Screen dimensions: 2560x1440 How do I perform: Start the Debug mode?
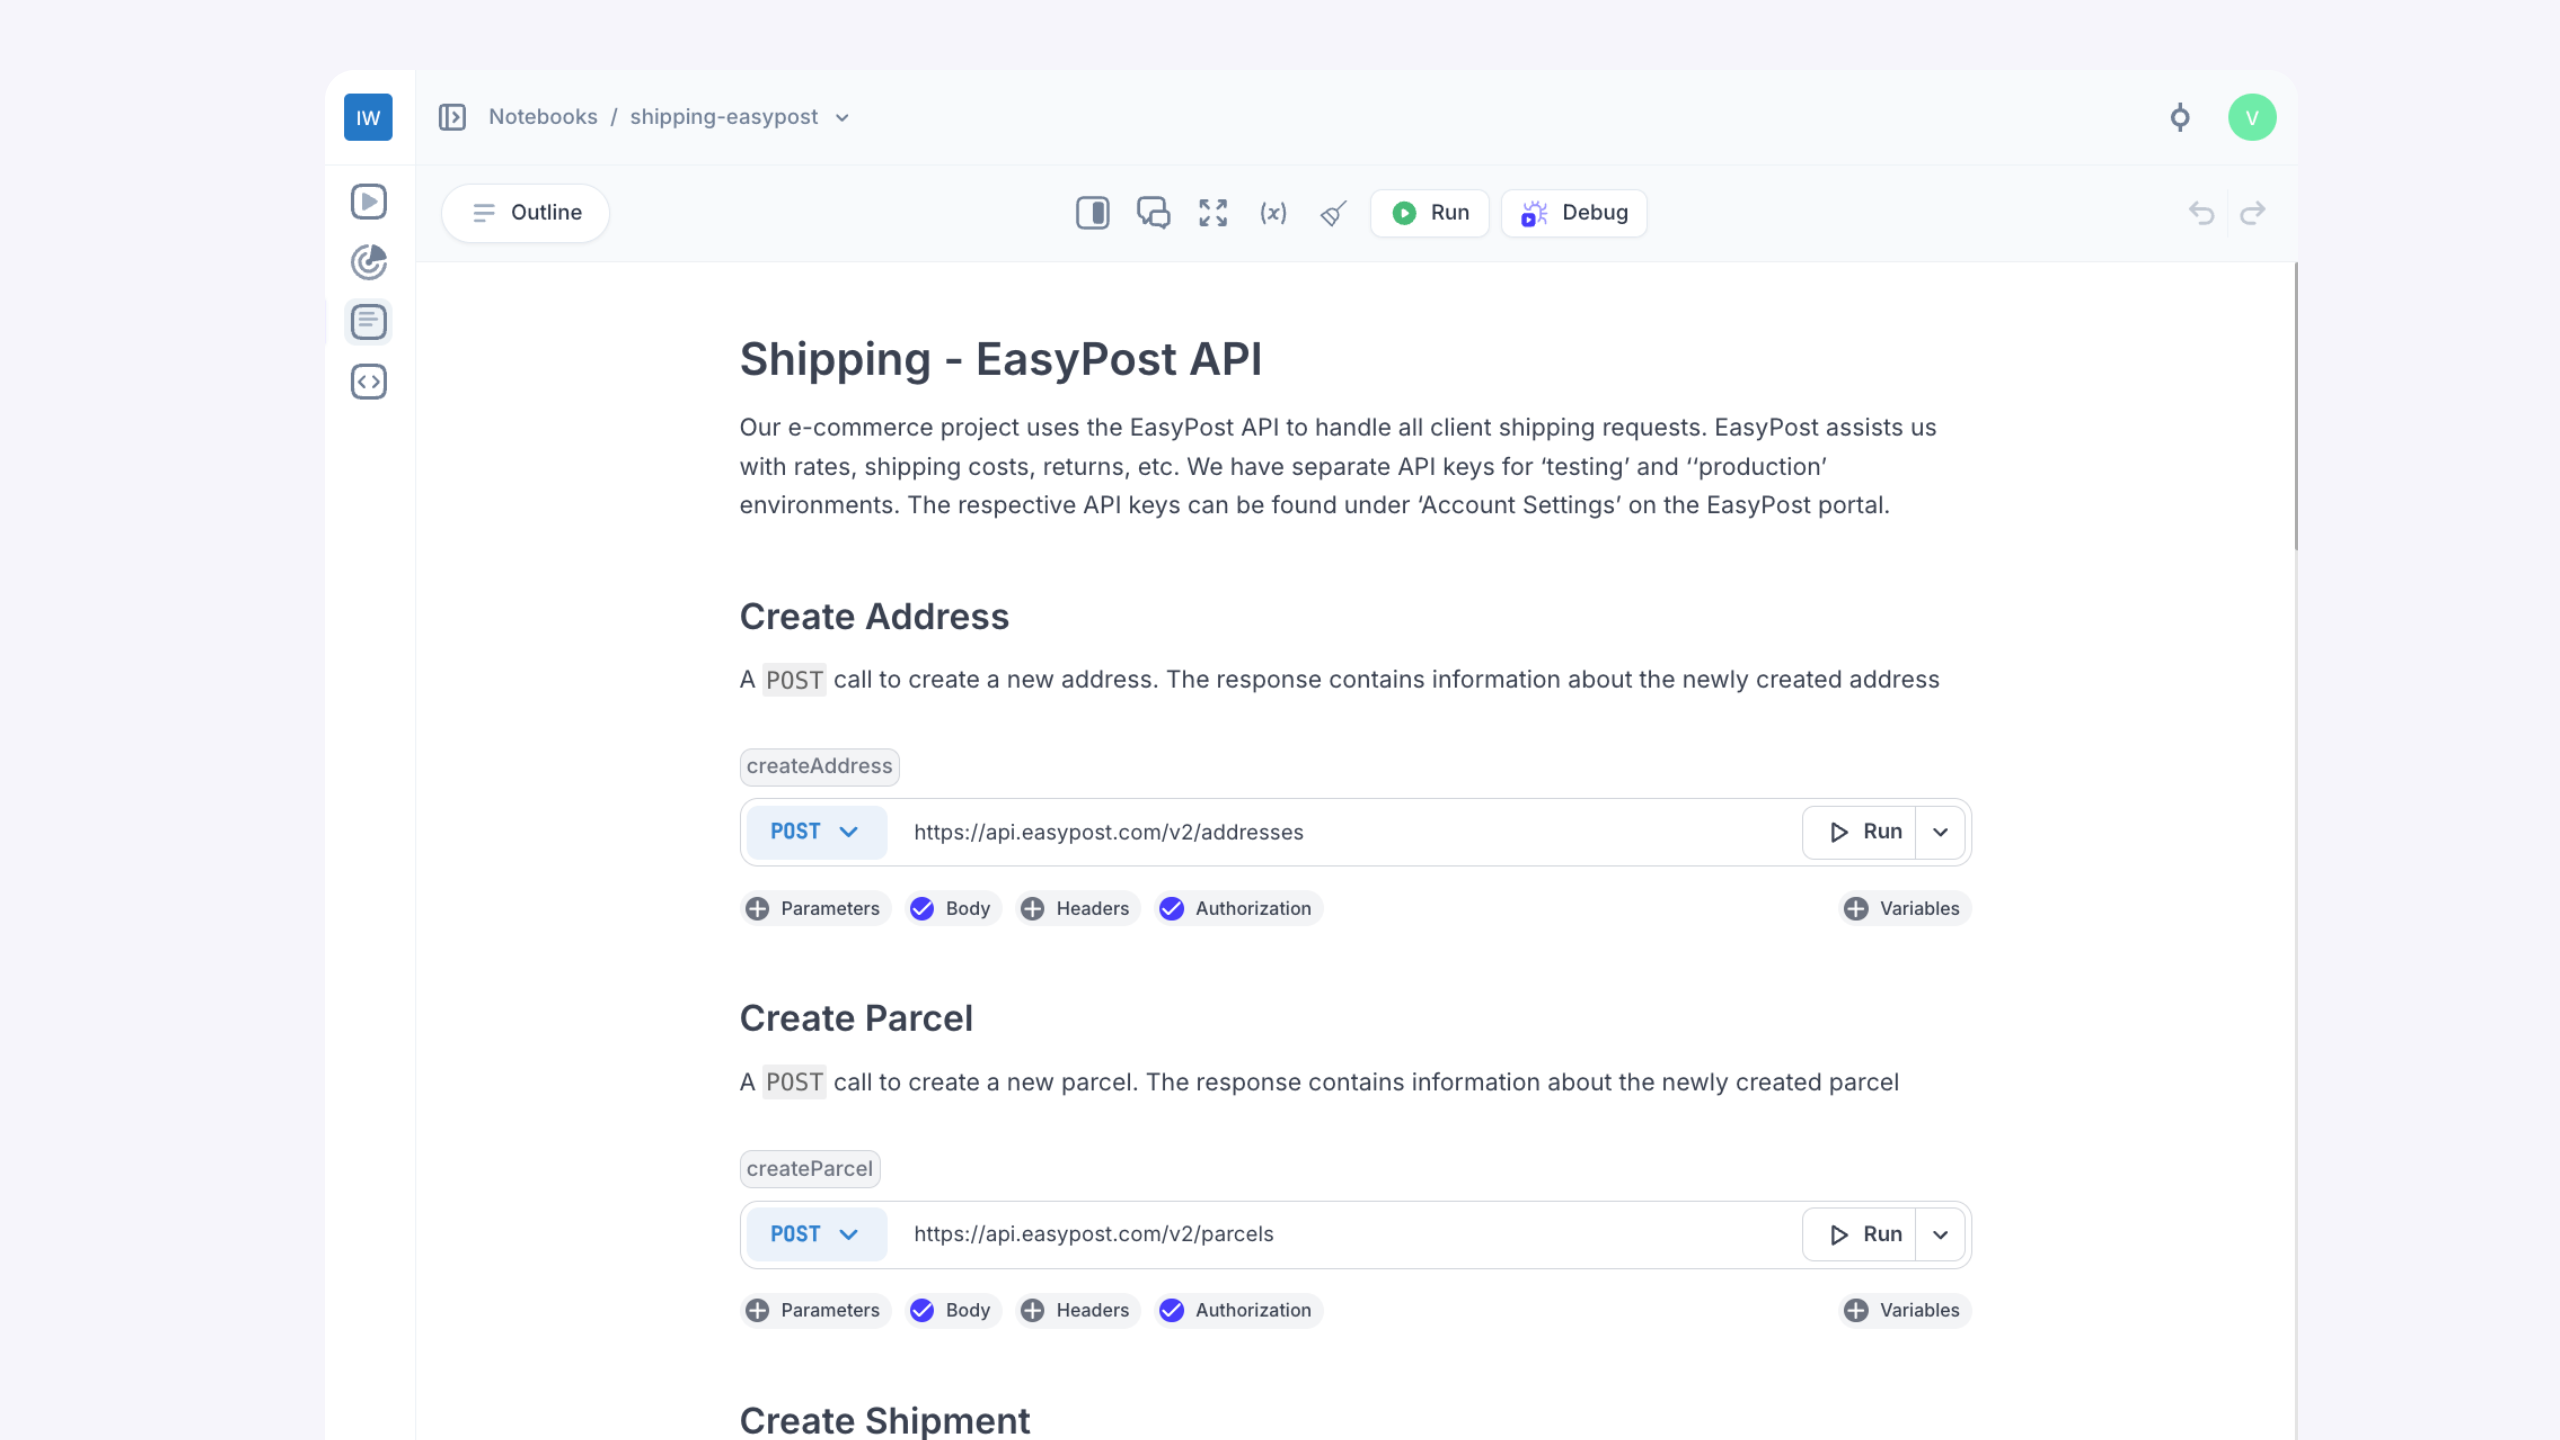coord(1574,213)
